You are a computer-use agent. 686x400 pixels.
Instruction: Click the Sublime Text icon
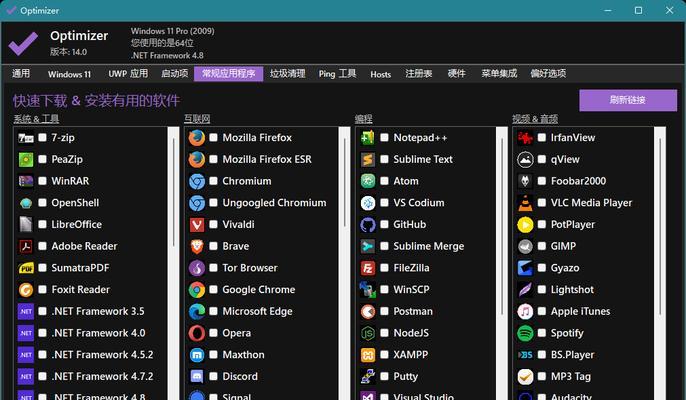click(368, 160)
